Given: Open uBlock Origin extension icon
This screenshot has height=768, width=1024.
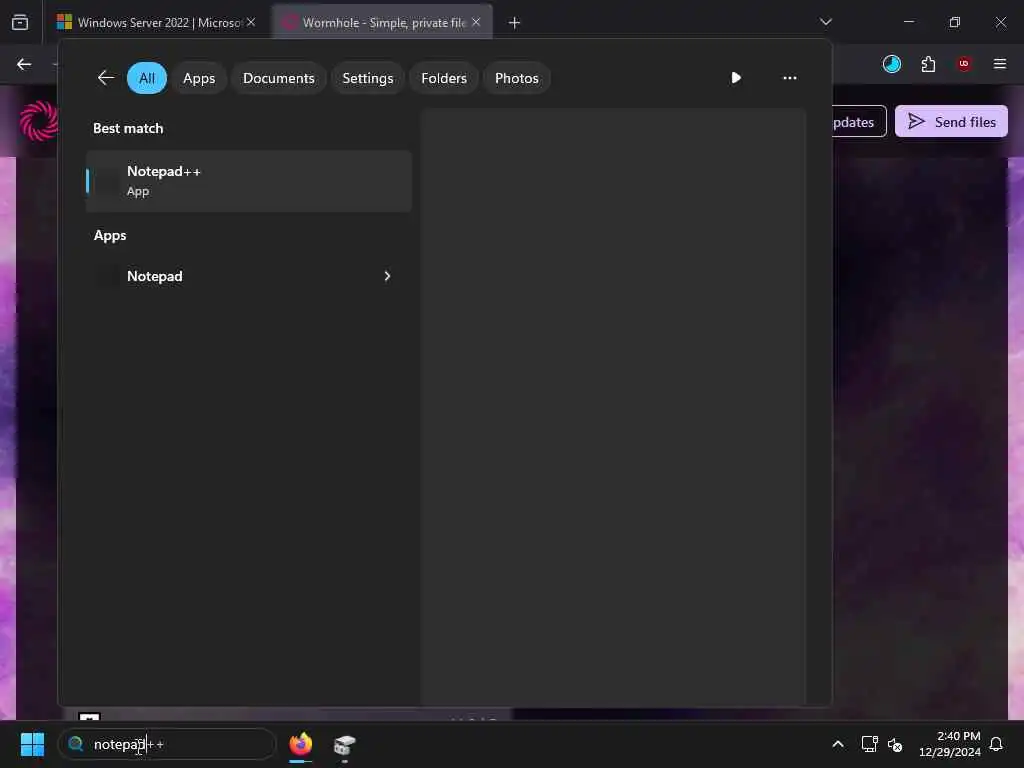Looking at the screenshot, I should pos(964,64).
